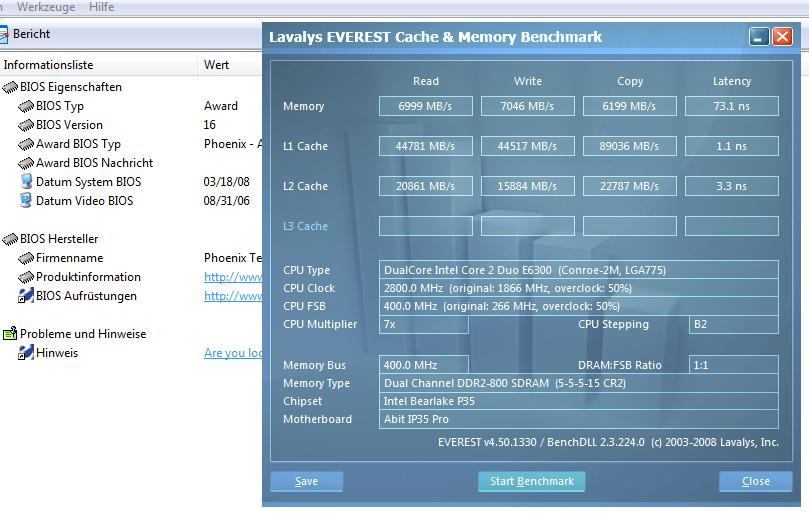Save the benchmark results
809x516 pixels.
point(306,481)
